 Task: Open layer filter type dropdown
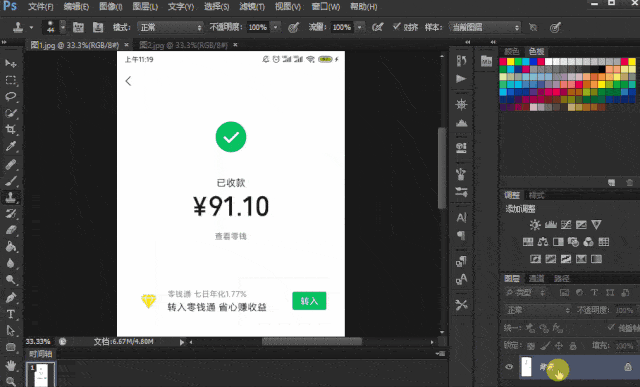point(525,292)
